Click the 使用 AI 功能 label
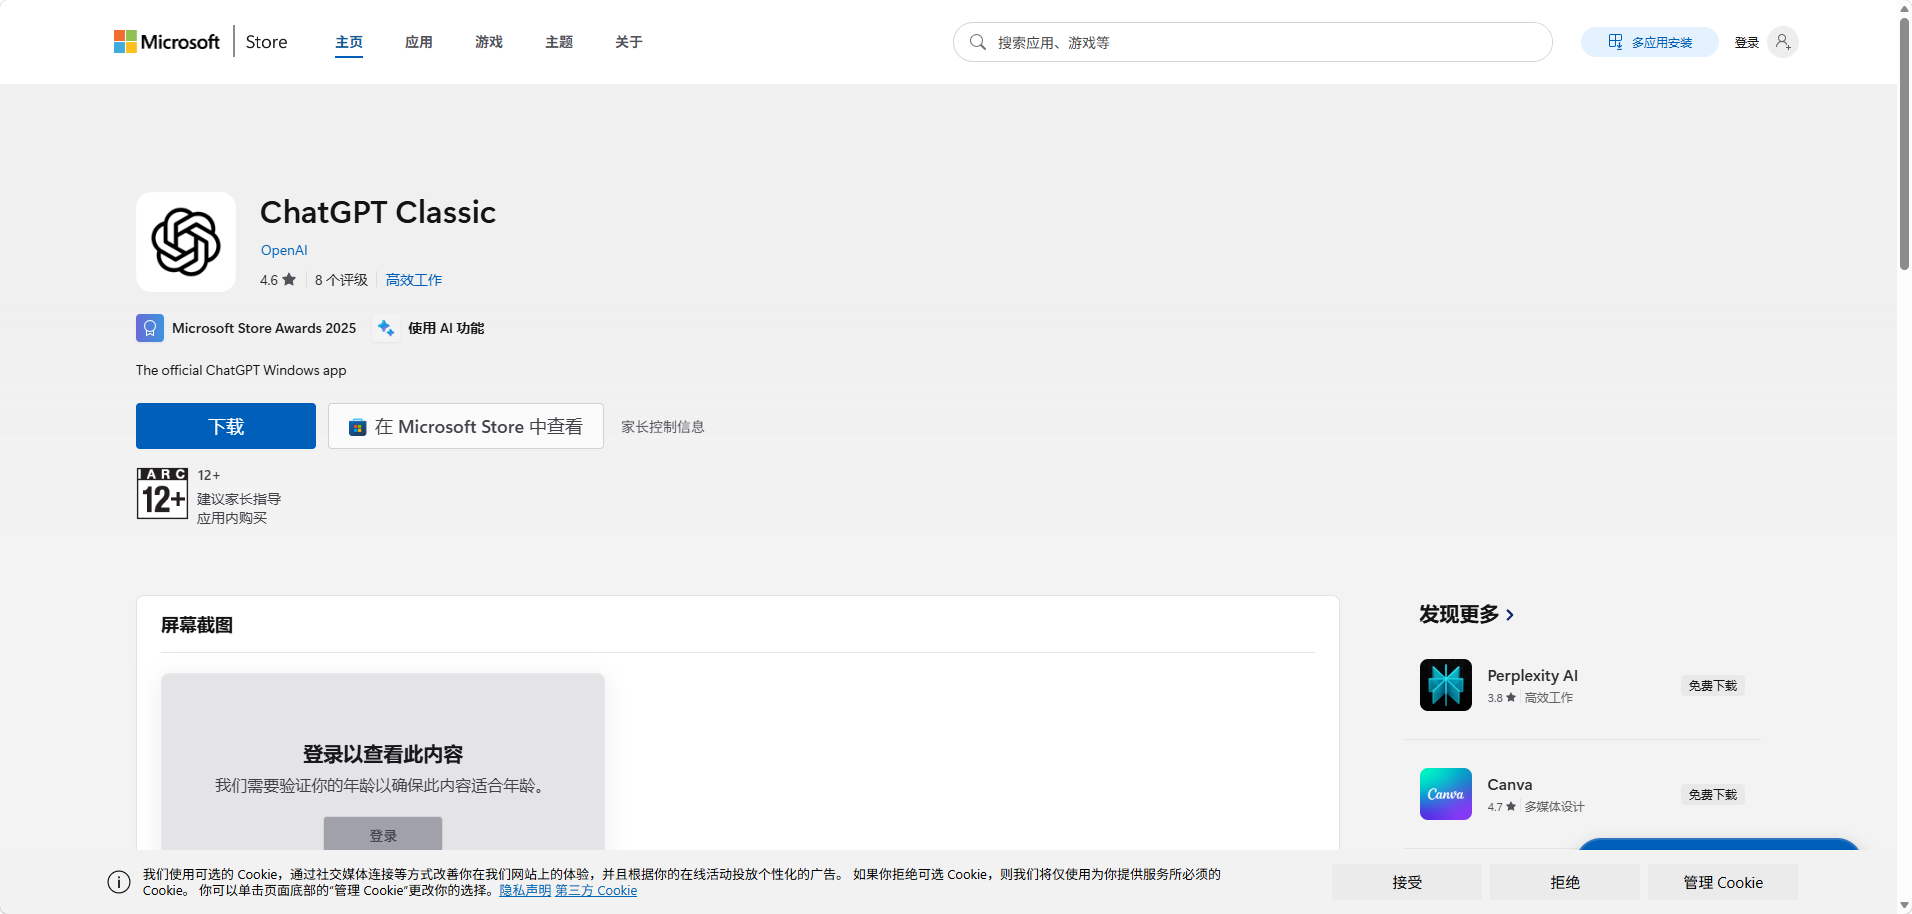 pyautogui.click(x=446, y=328)
